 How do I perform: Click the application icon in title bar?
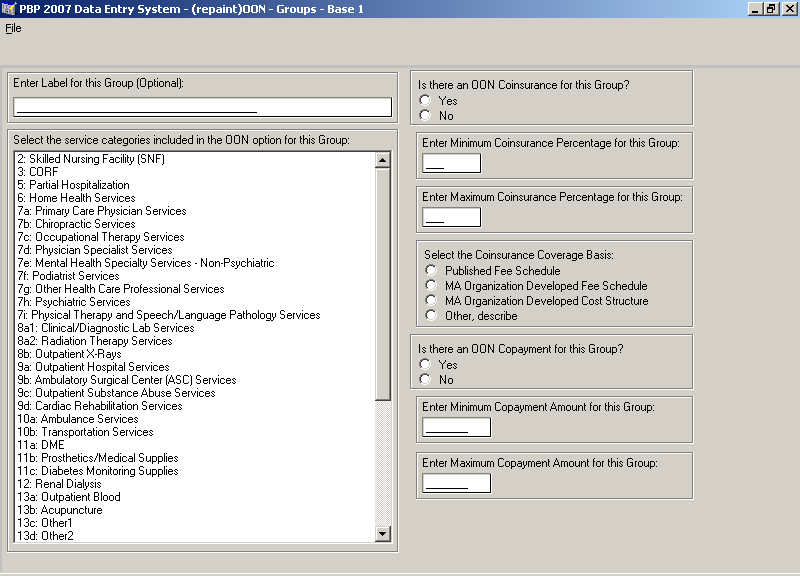(9, 9)
